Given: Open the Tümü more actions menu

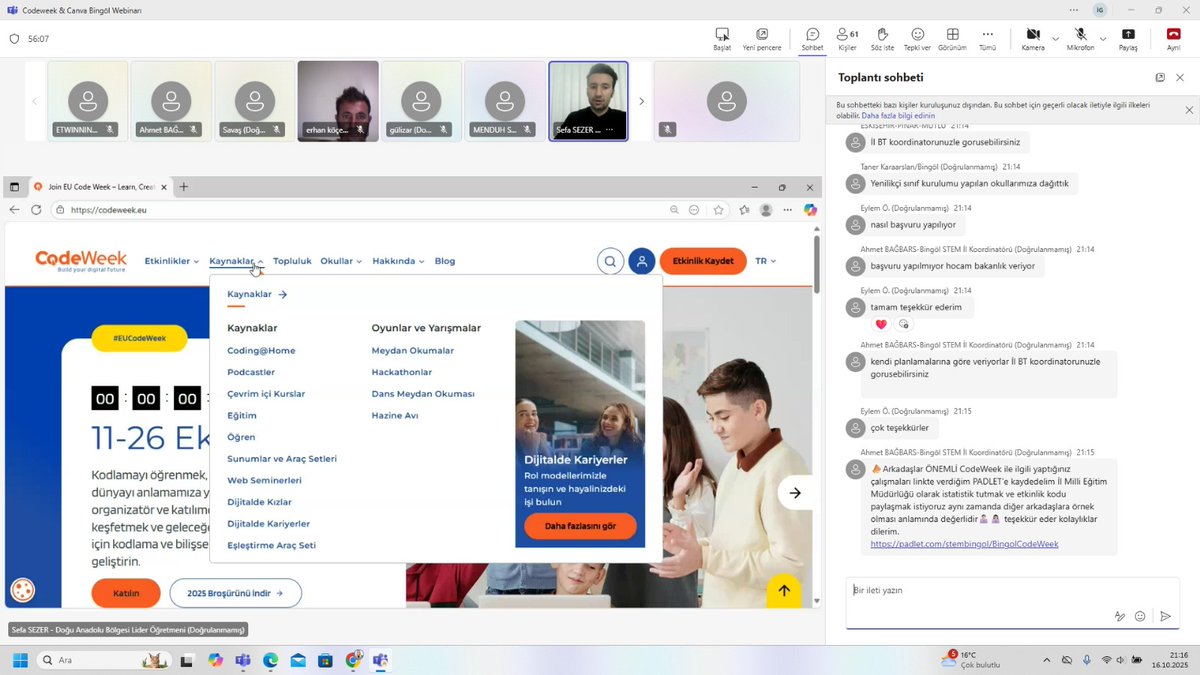Looking at the screenshot, I should pos(987,39).
